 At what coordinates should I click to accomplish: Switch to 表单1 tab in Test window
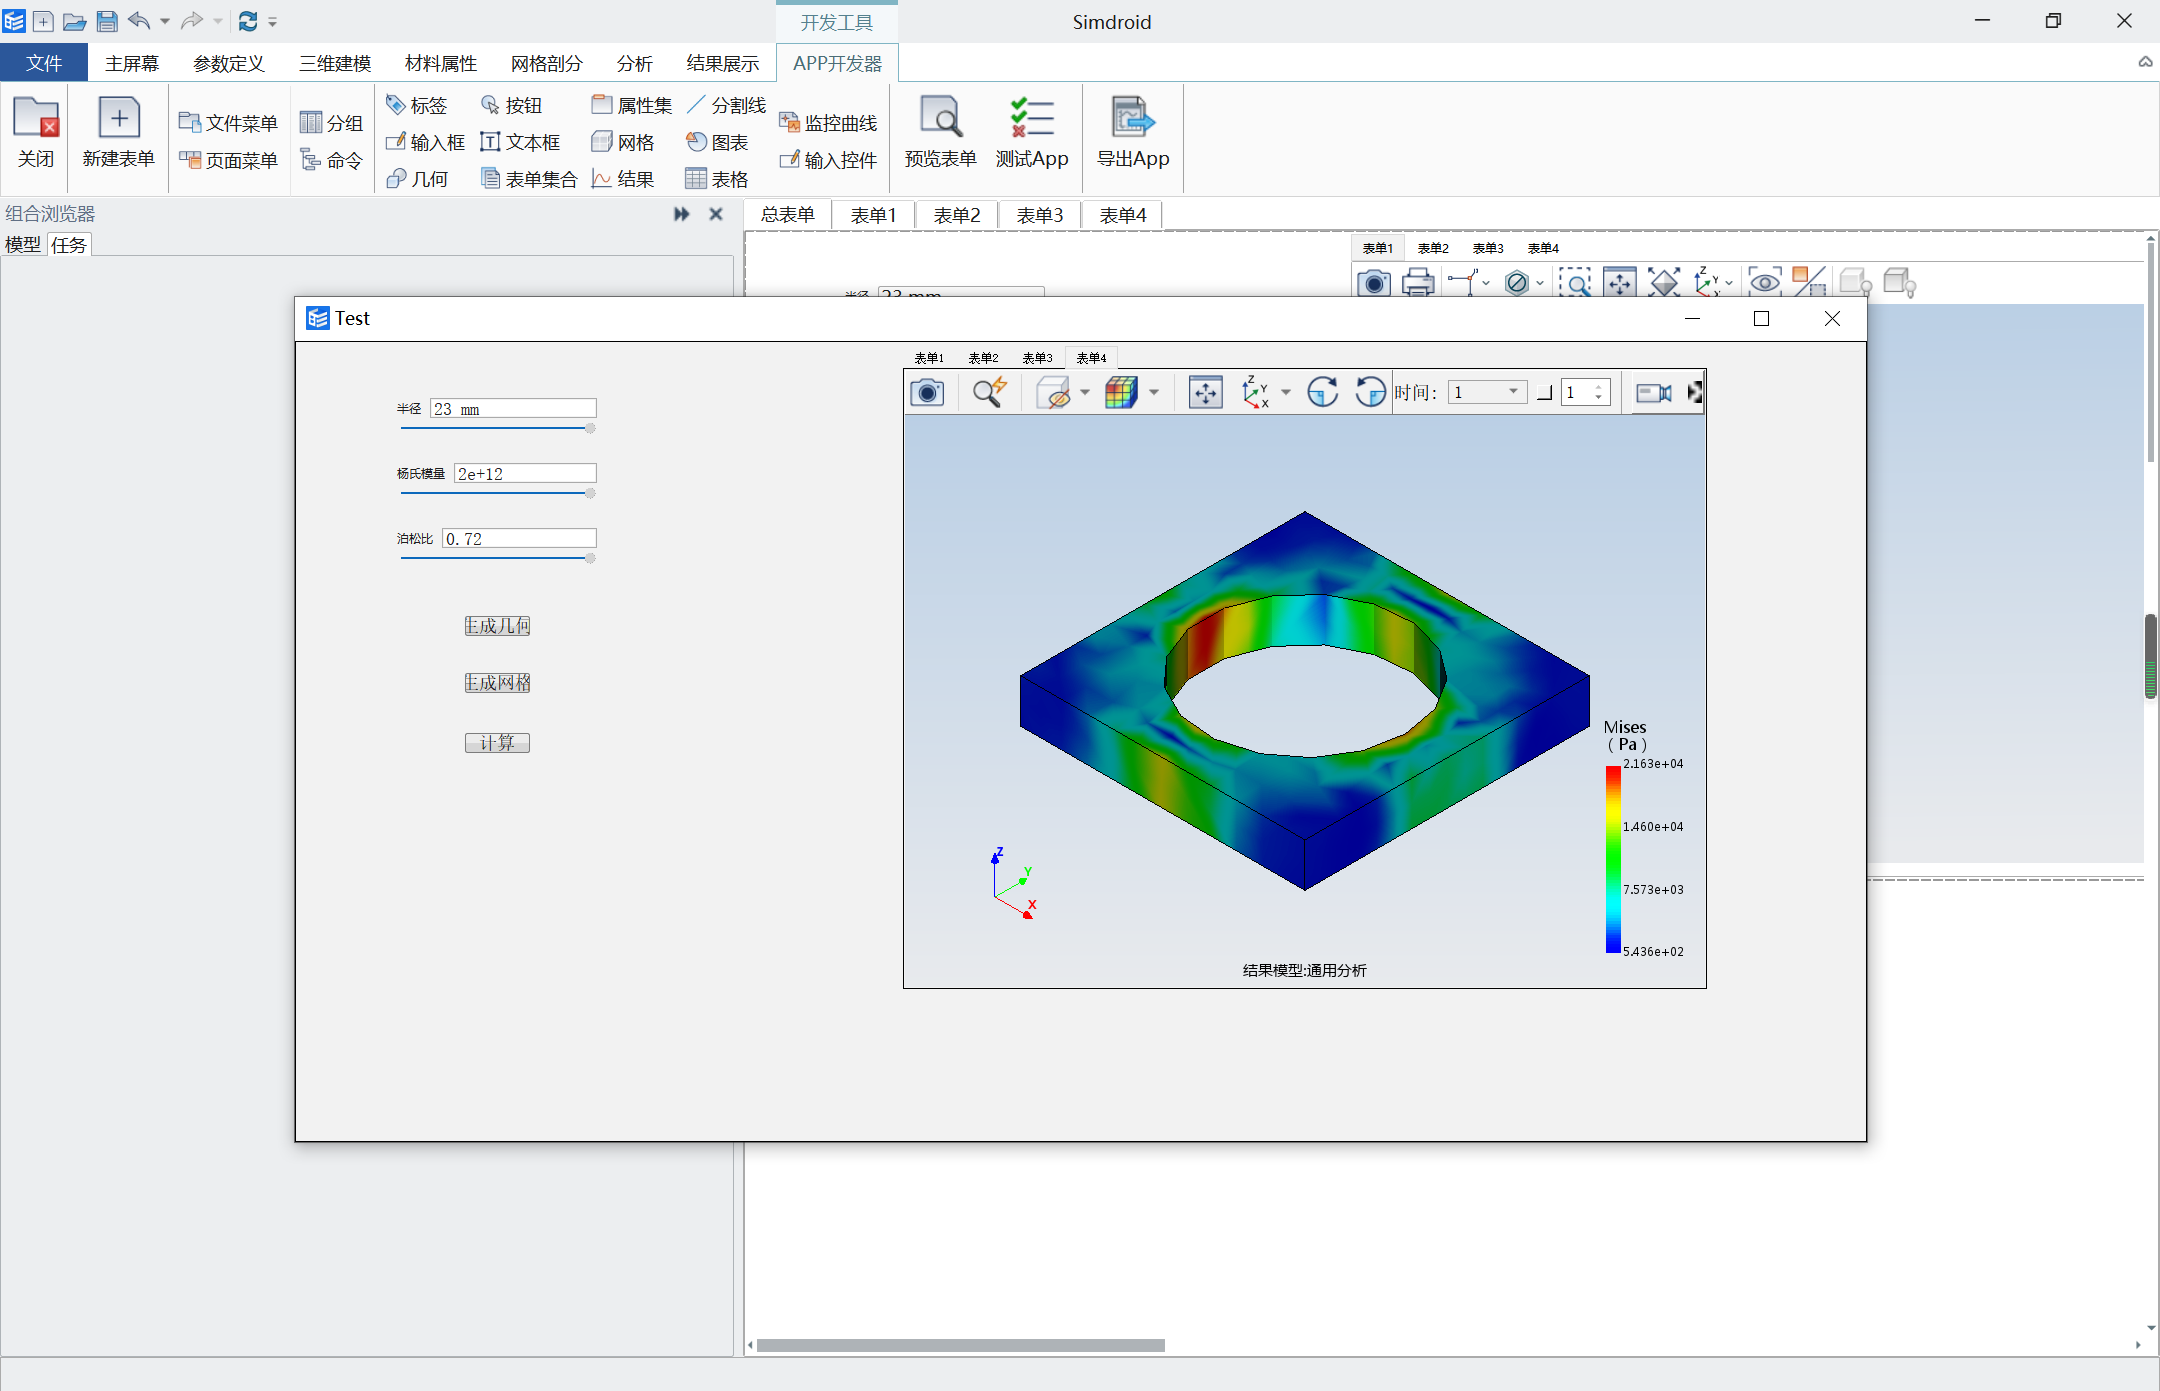coord(929,358)
